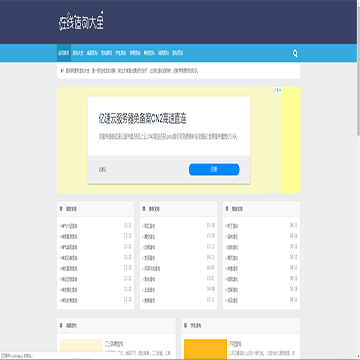360x360 pixels.
Task: Open the first entry in the right list panel
Action: pos(232,226)
